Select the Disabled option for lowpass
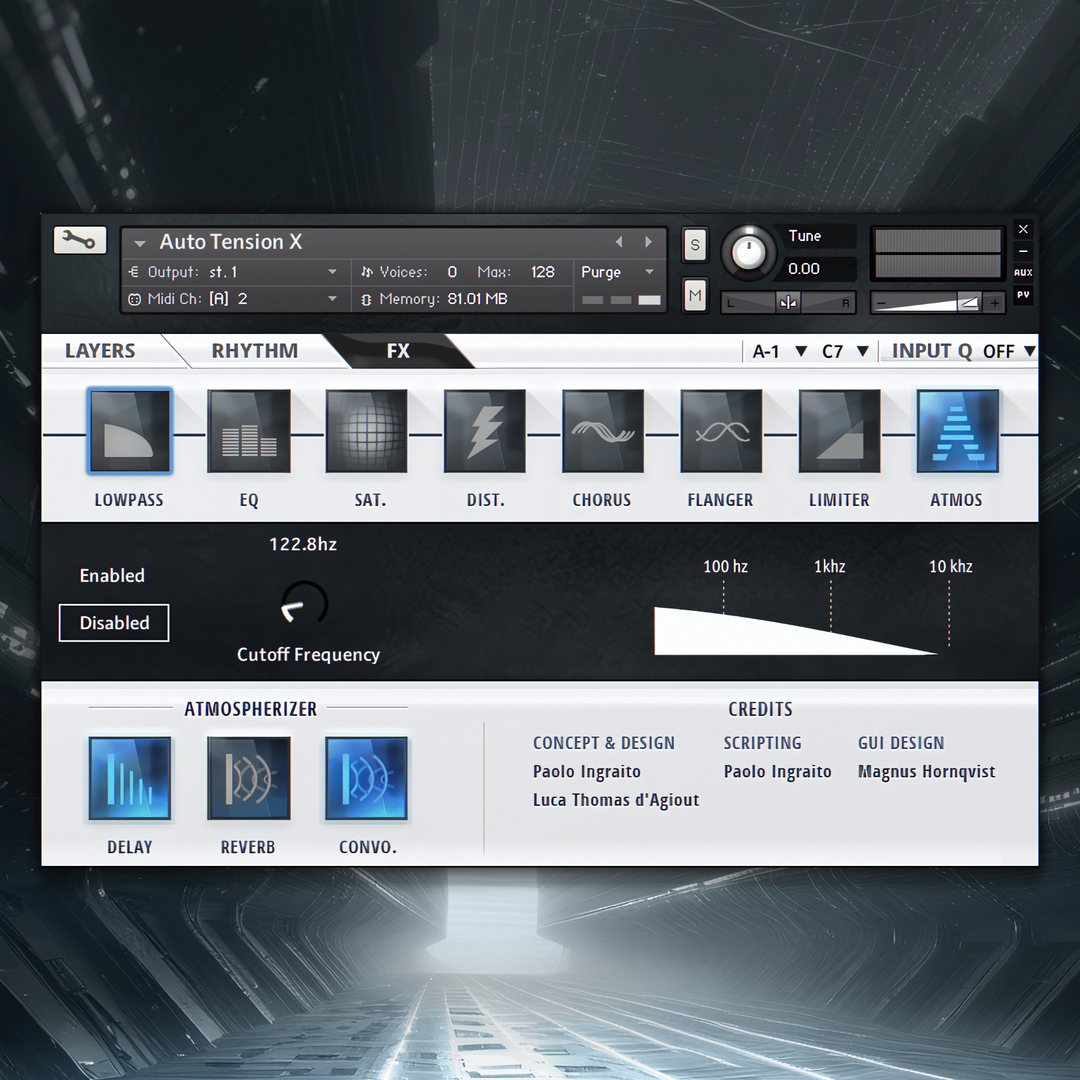Viewport: 1080px width, 1080px height. pyautogui.click(x=114, y=623)
